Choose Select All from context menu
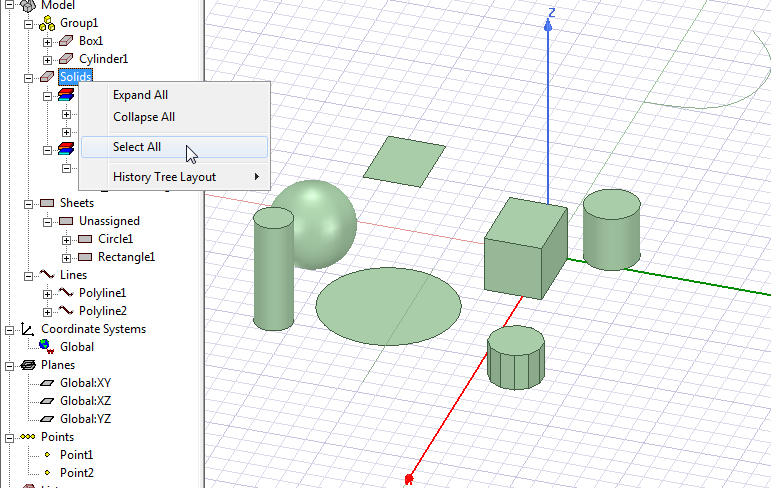 coord(137,147)
